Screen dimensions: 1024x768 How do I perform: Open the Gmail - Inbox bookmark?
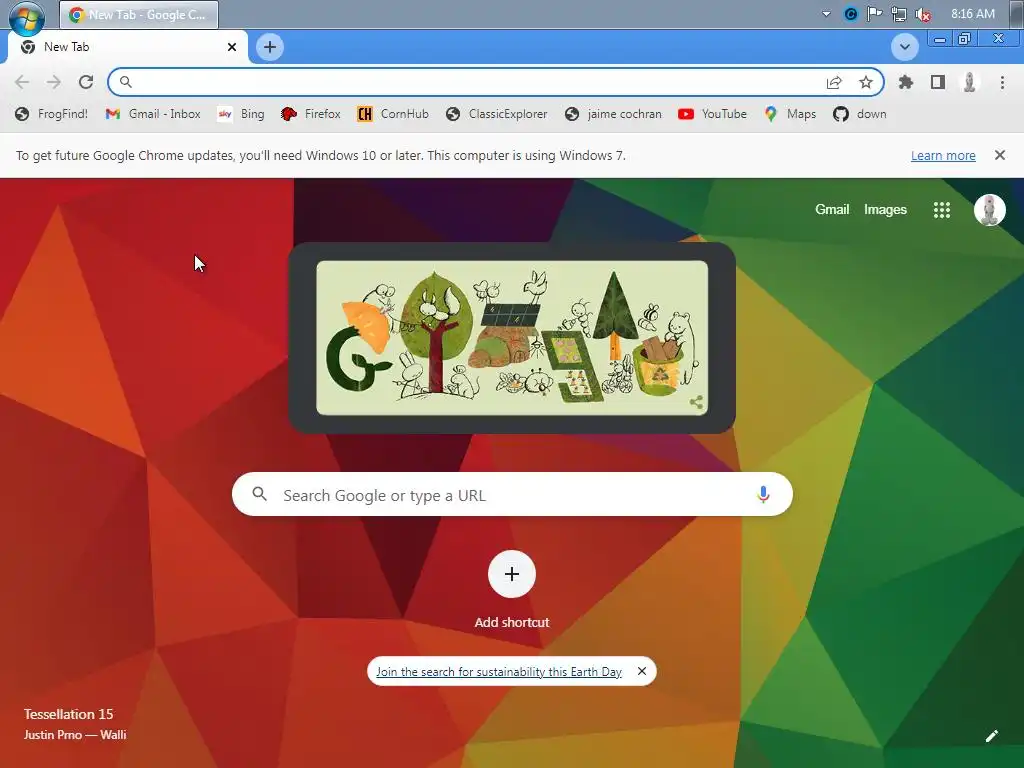pos(153,114)
